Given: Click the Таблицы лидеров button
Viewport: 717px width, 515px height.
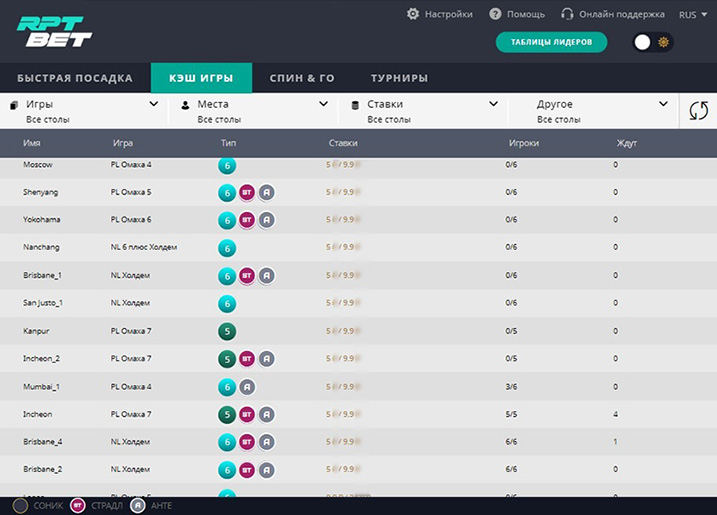Looking at the screenshot, I should (551, 42).
